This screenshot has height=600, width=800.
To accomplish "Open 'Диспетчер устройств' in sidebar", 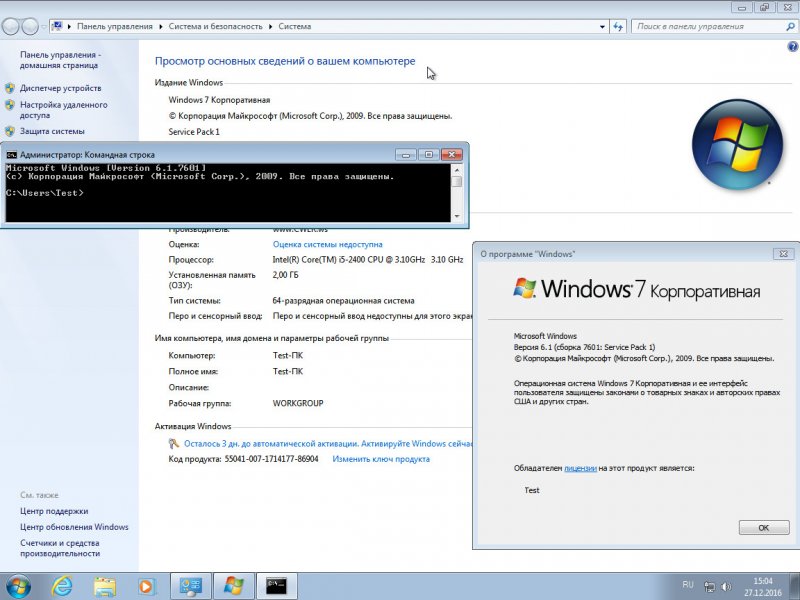I will click(60, 88).
